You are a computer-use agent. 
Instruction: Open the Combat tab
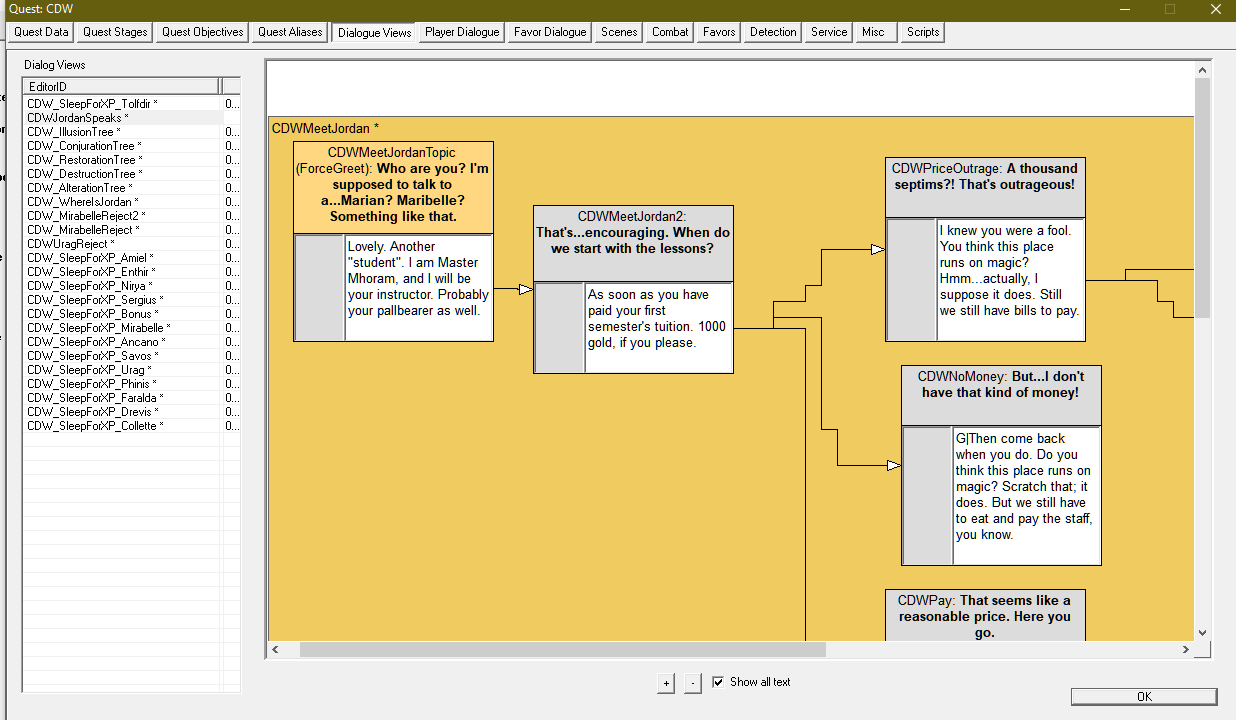pyautogui.click(x=670, y=32)
